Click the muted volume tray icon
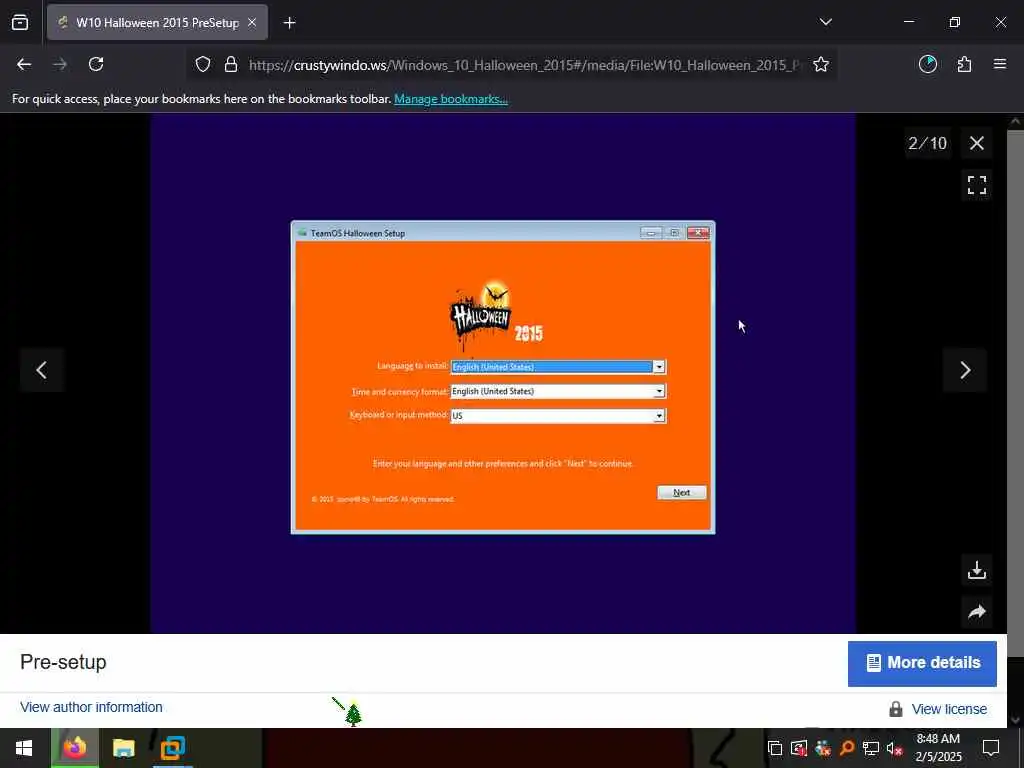The width and height of the screenshot is (1024, 768). coord(894,748)
